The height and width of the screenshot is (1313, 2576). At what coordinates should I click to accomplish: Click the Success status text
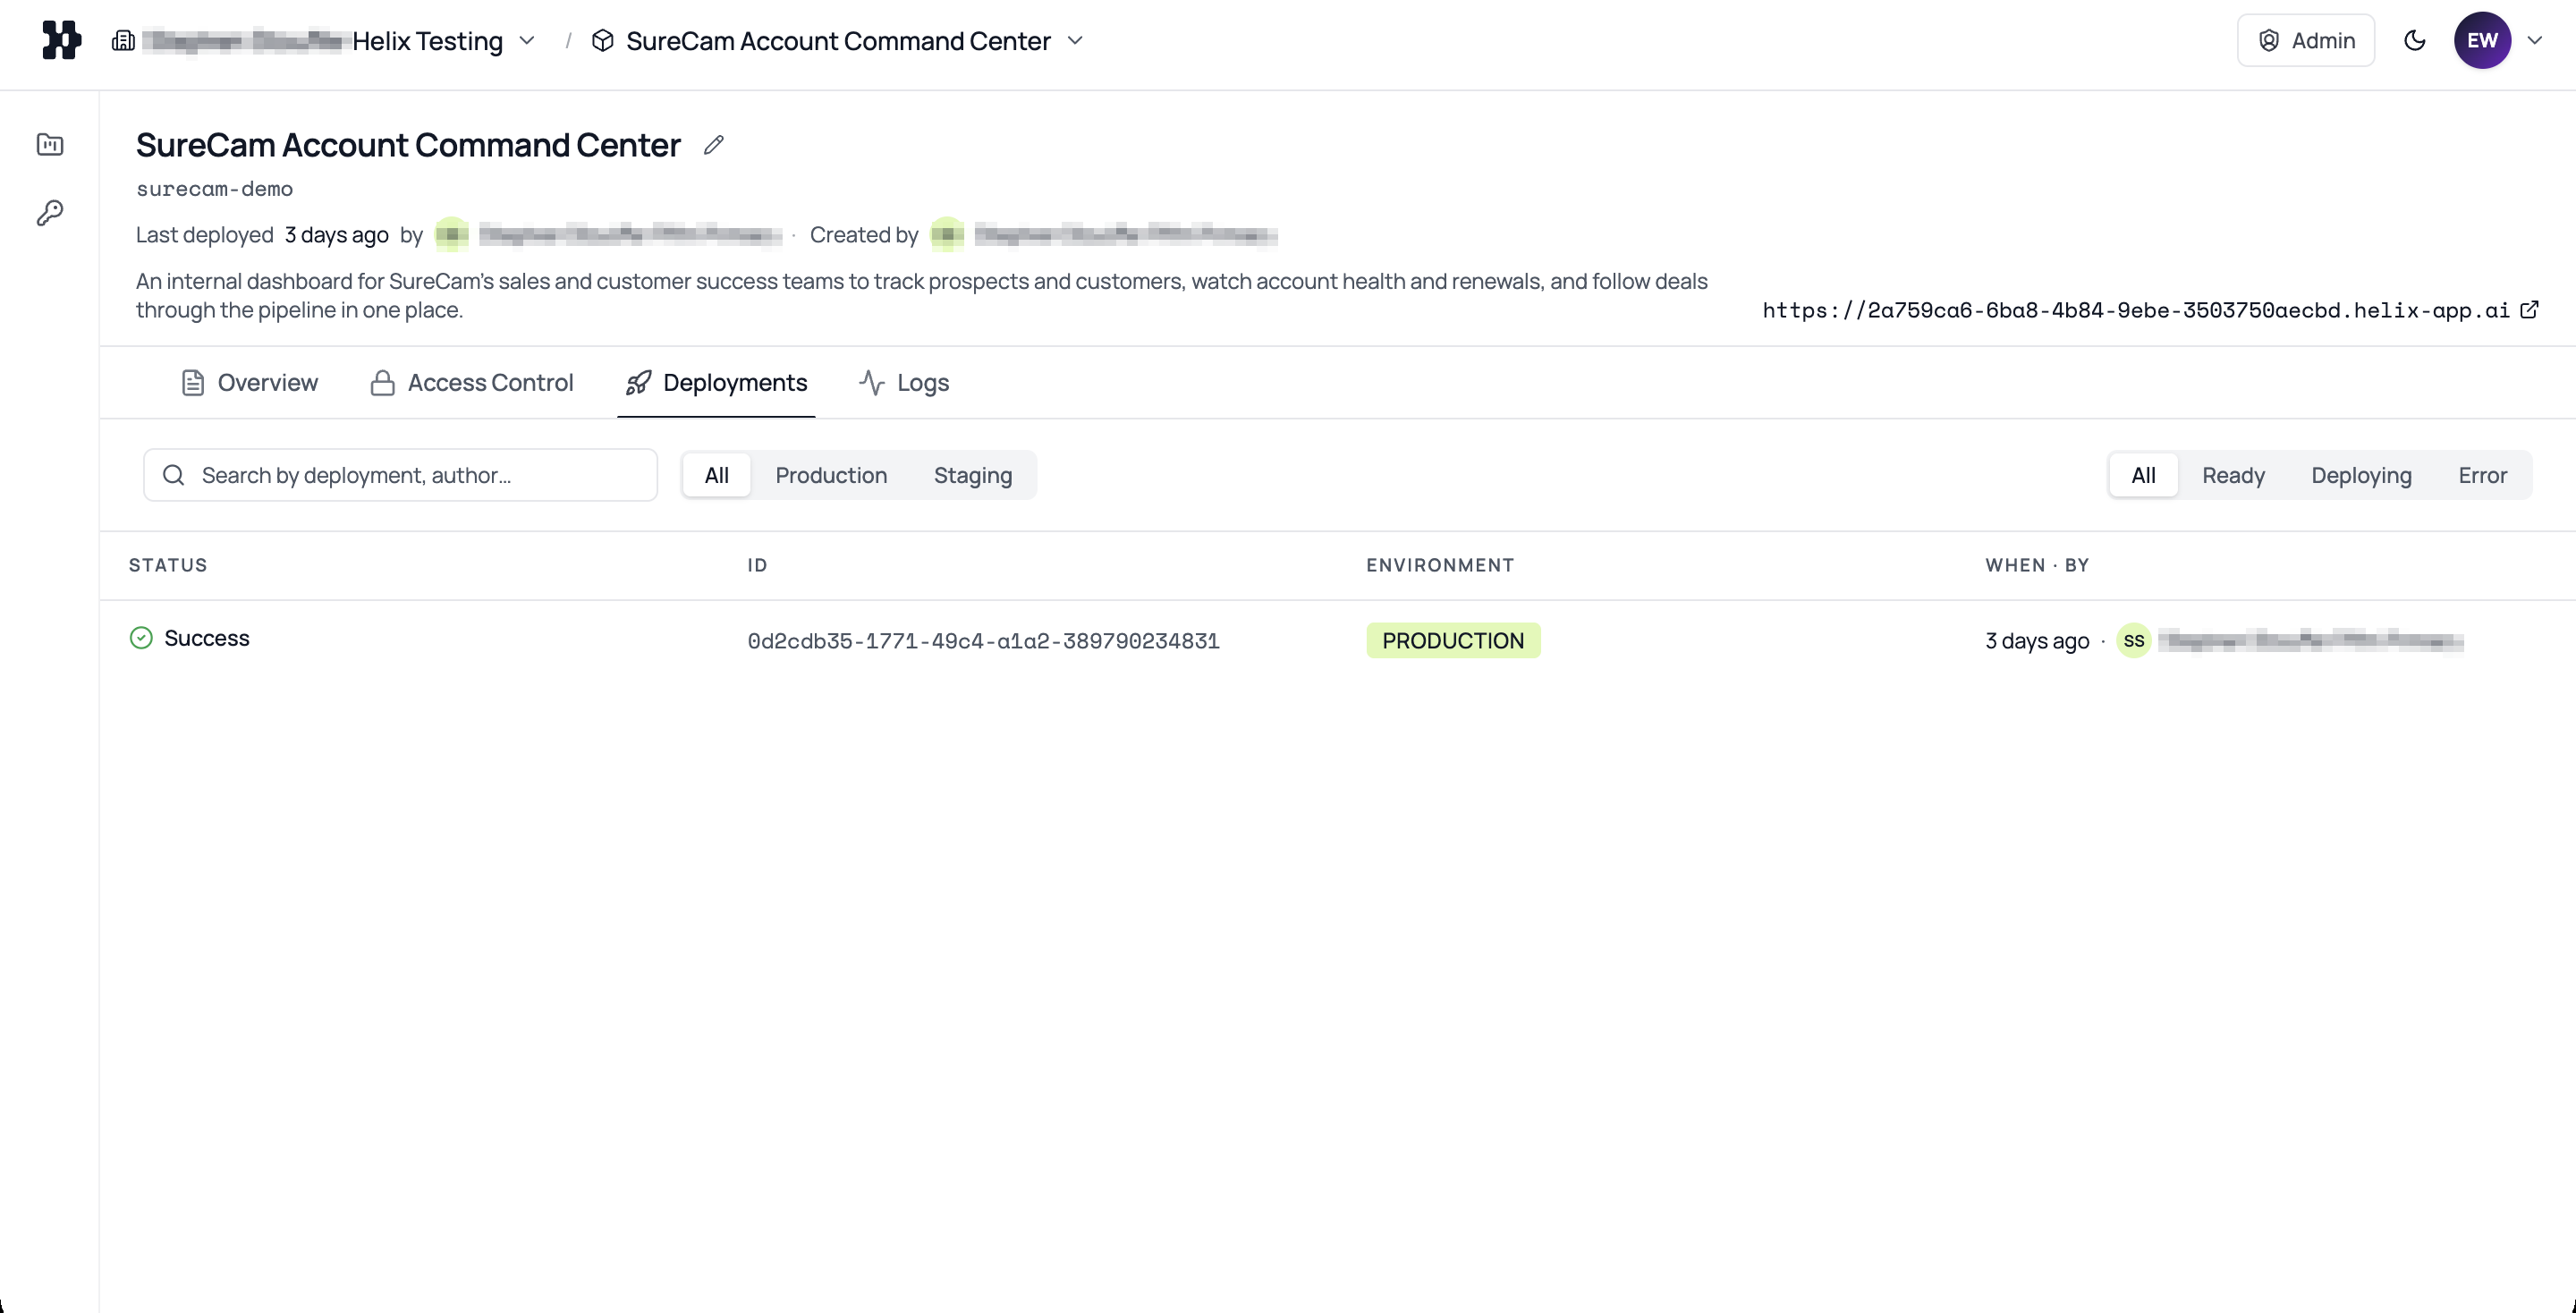pos(207,638)
